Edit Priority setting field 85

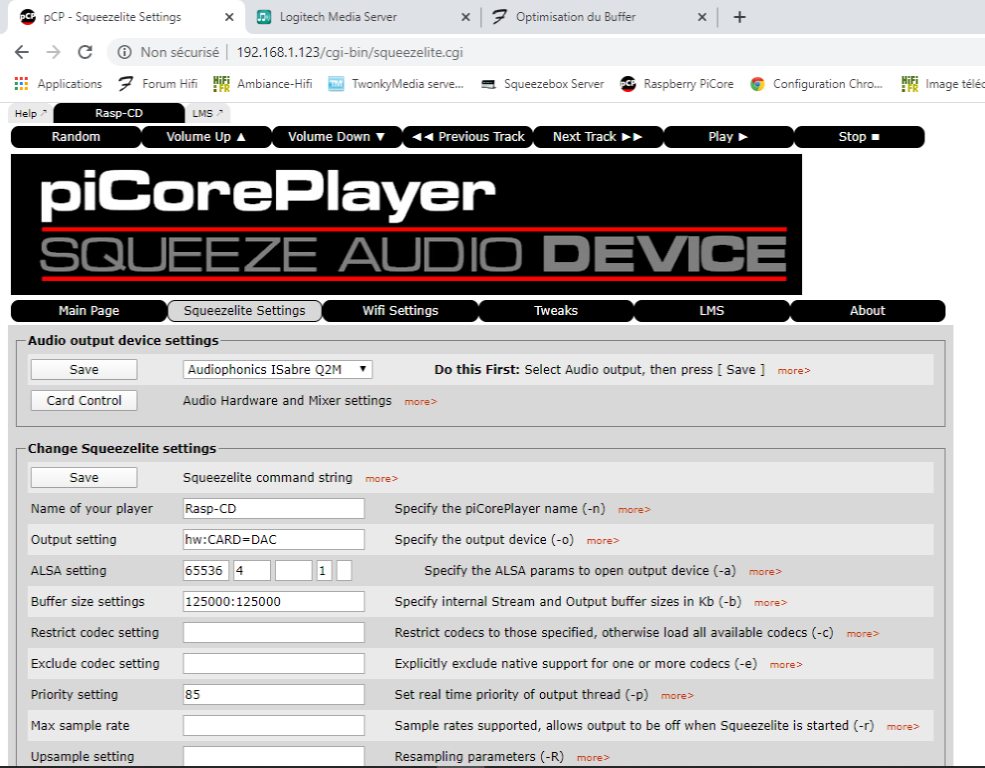tap(274, 695)
